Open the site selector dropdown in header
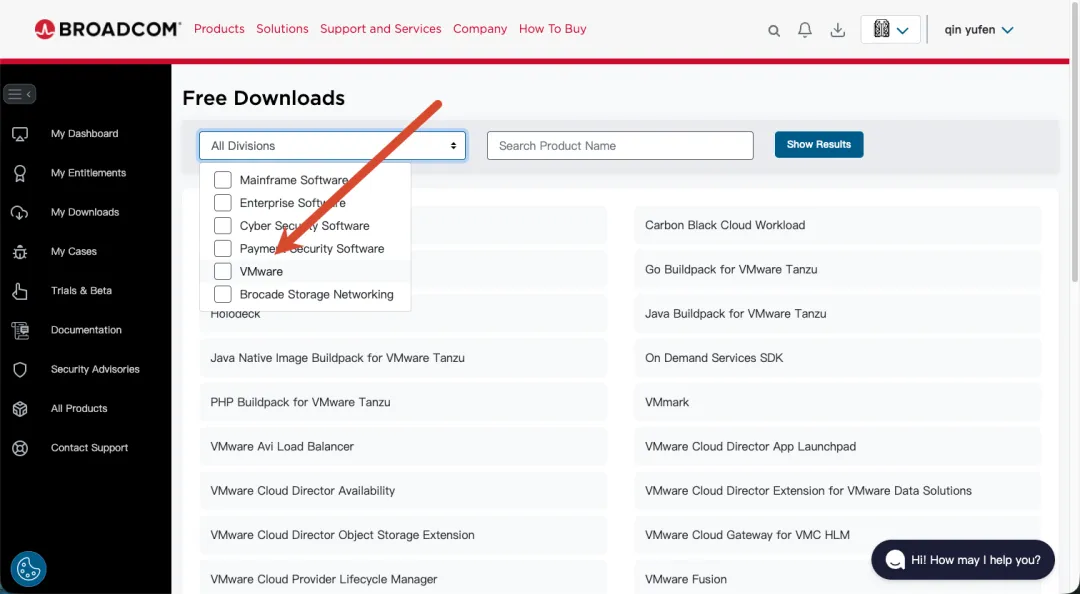The image size is (1080, 594). [x=891, y=30]
